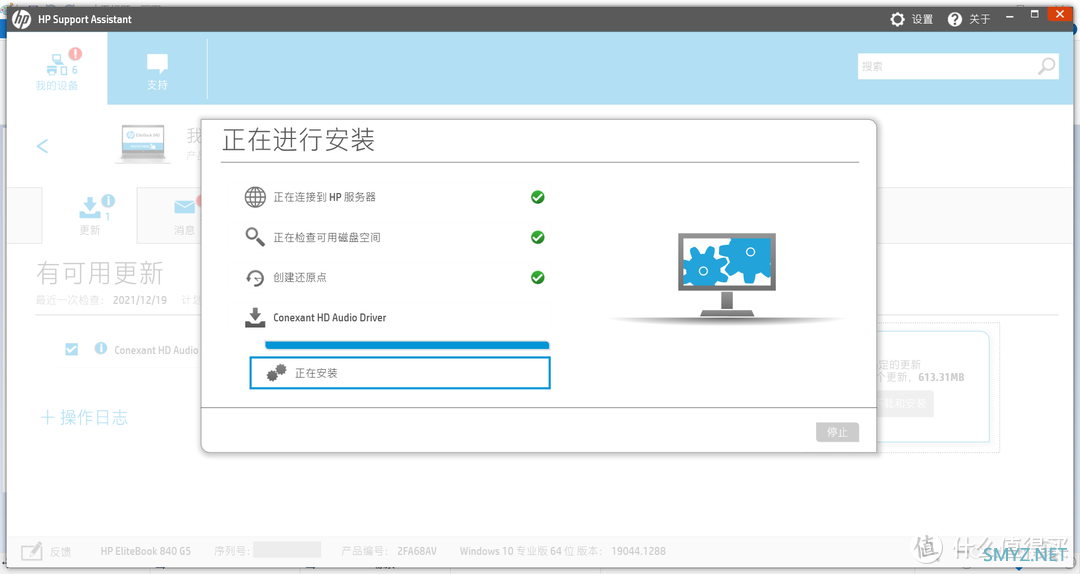Click the search magnifier icon
The width and height of the screenshot is (1080, 574).
coord(1046,66)
